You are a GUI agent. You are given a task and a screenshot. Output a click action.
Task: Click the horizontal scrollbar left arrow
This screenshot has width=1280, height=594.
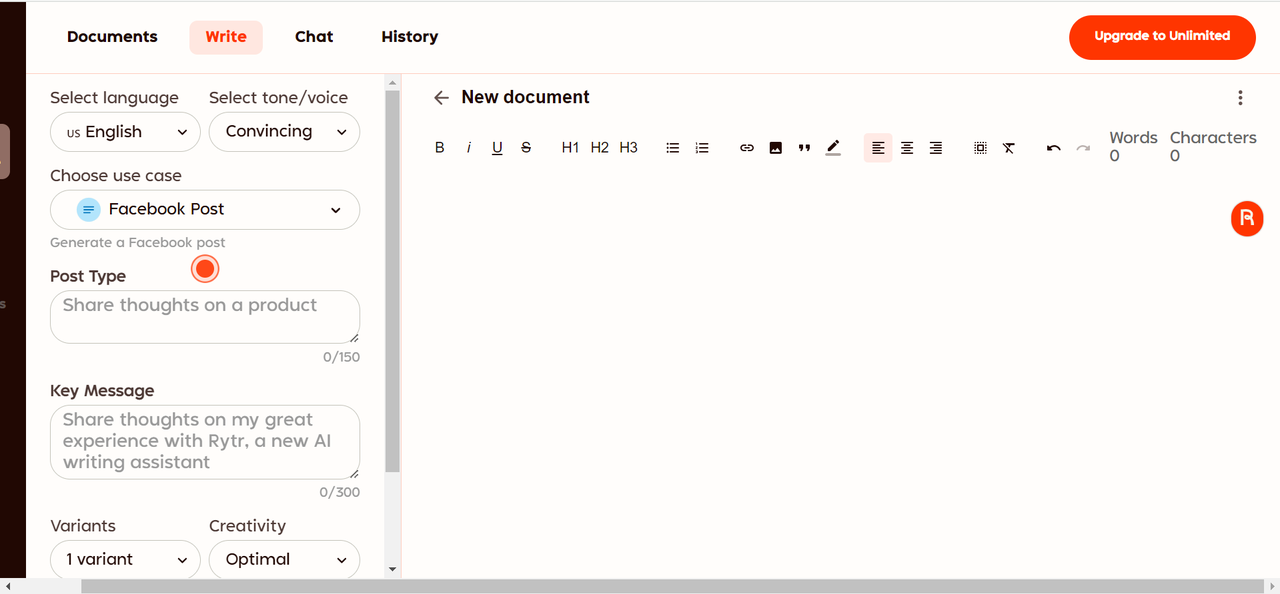(x=8, y=586)
